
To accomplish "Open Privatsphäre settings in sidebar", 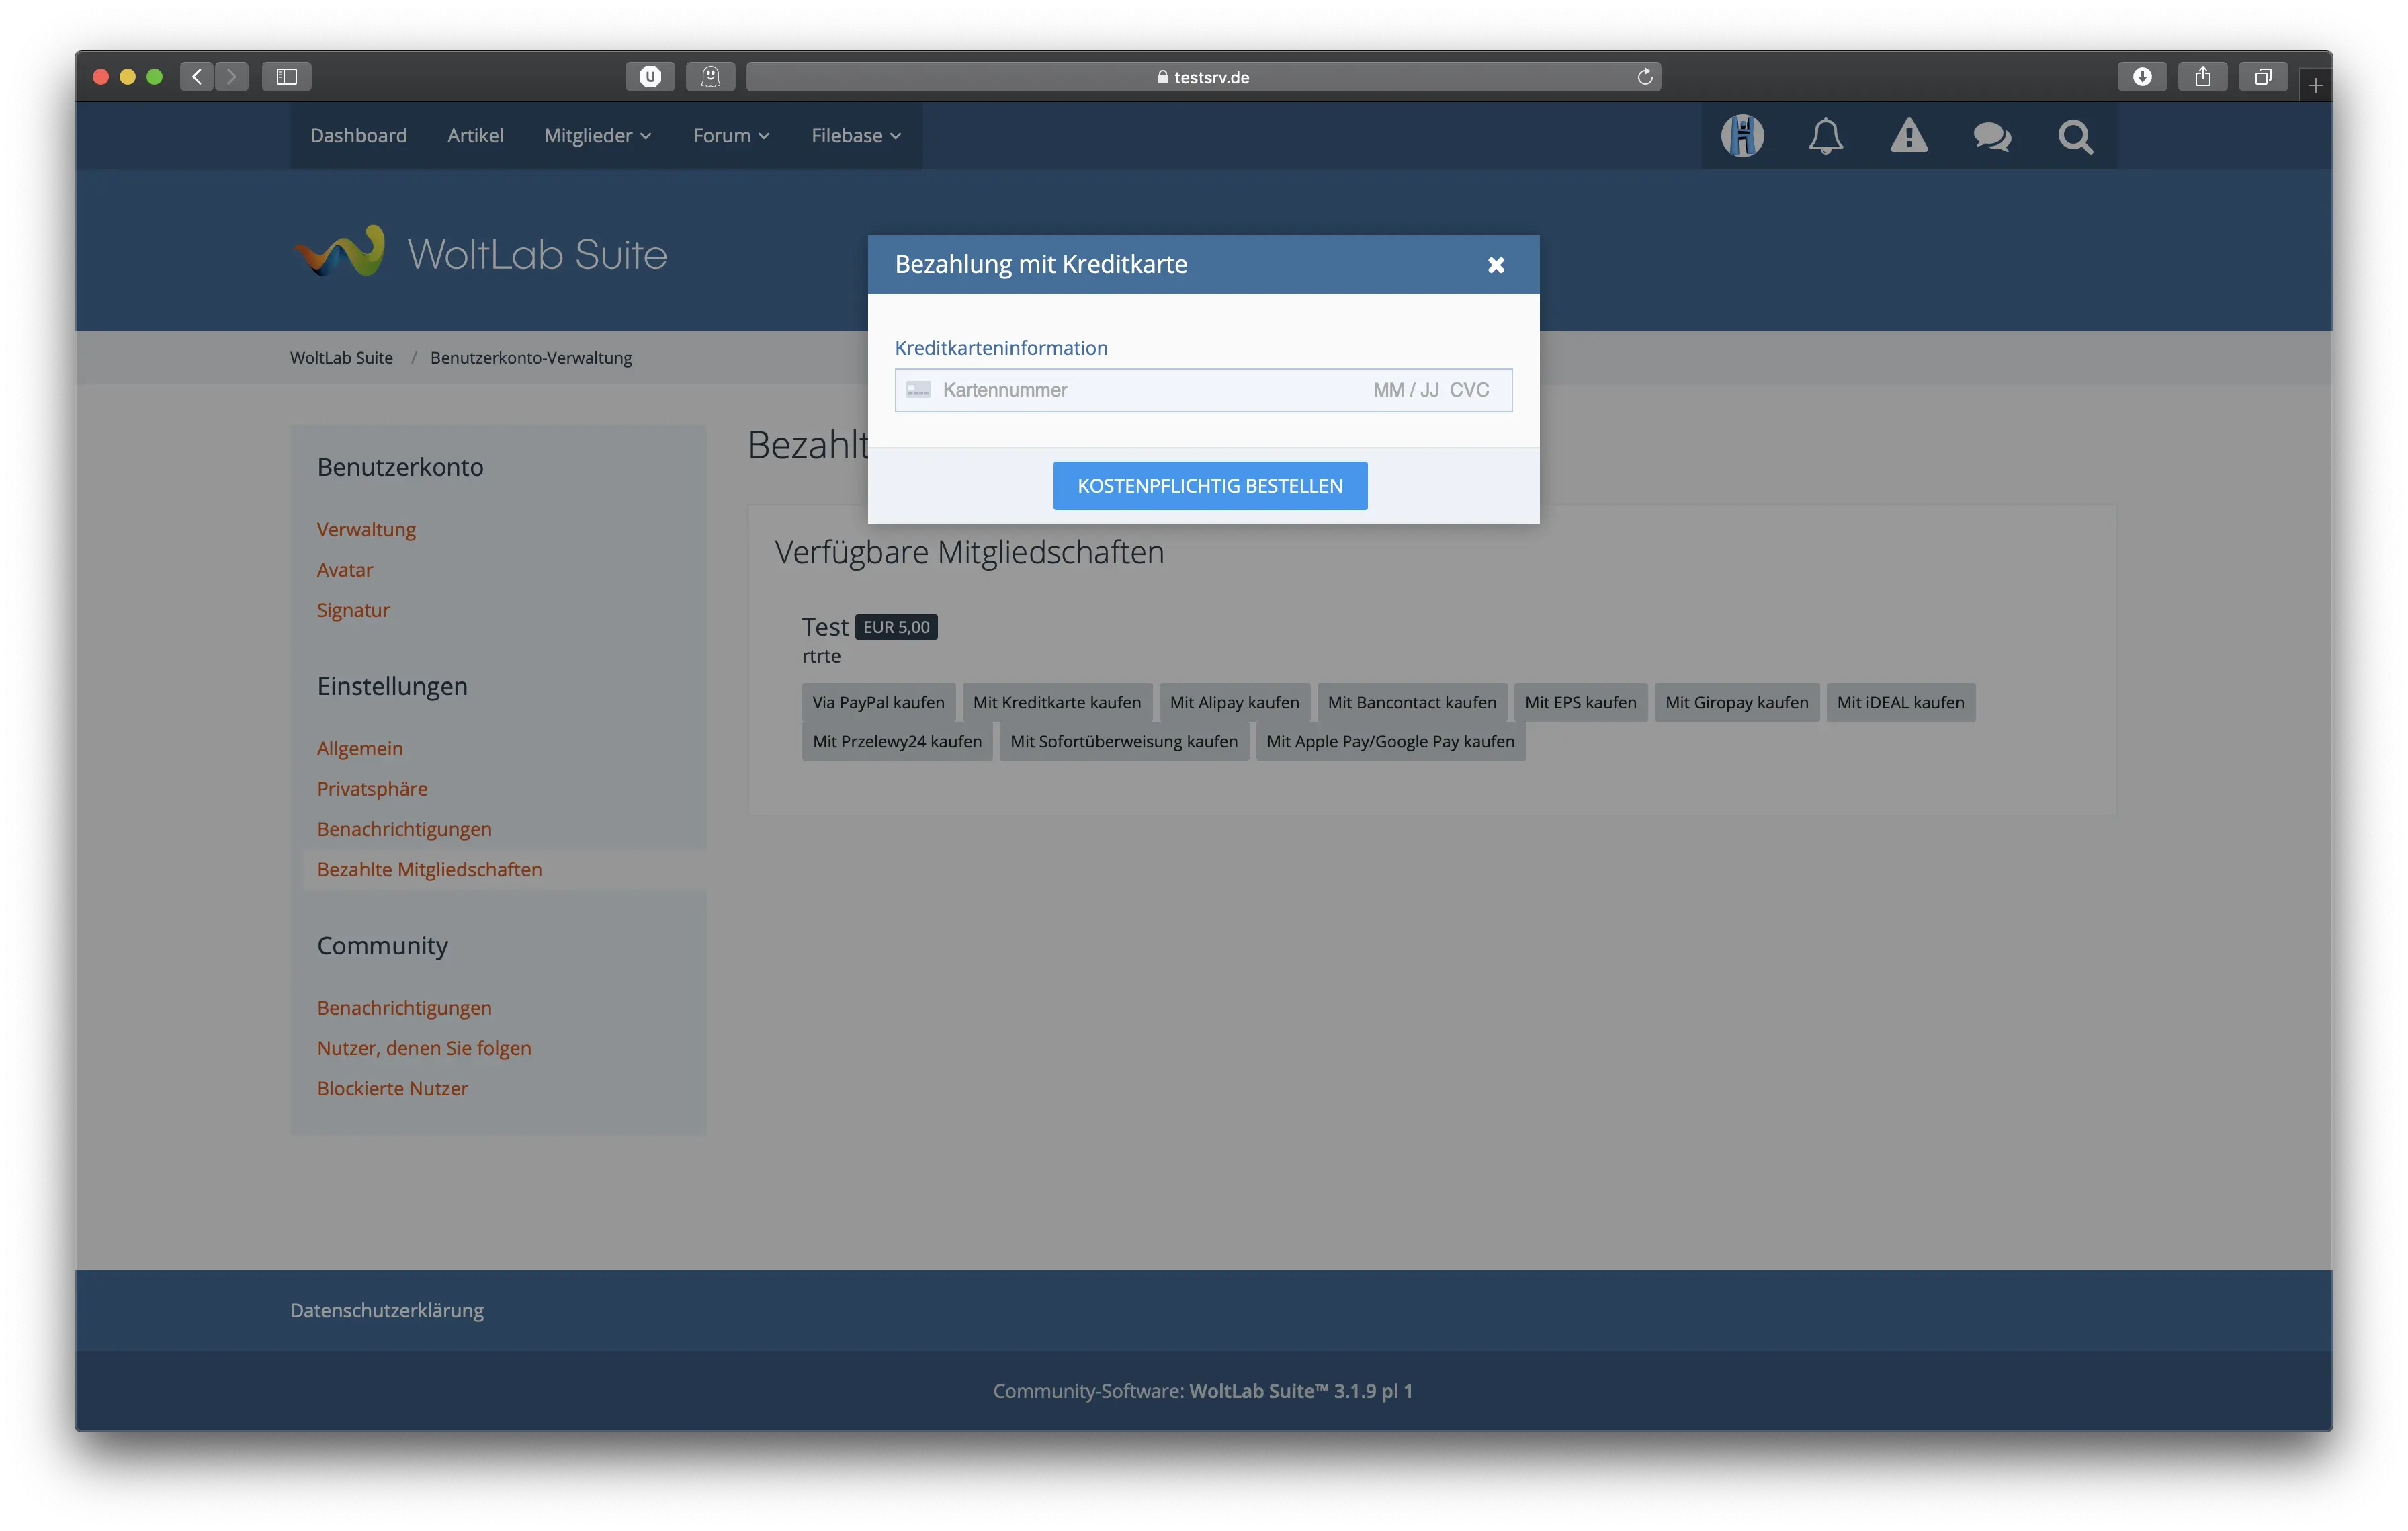I will coord(372,789).
